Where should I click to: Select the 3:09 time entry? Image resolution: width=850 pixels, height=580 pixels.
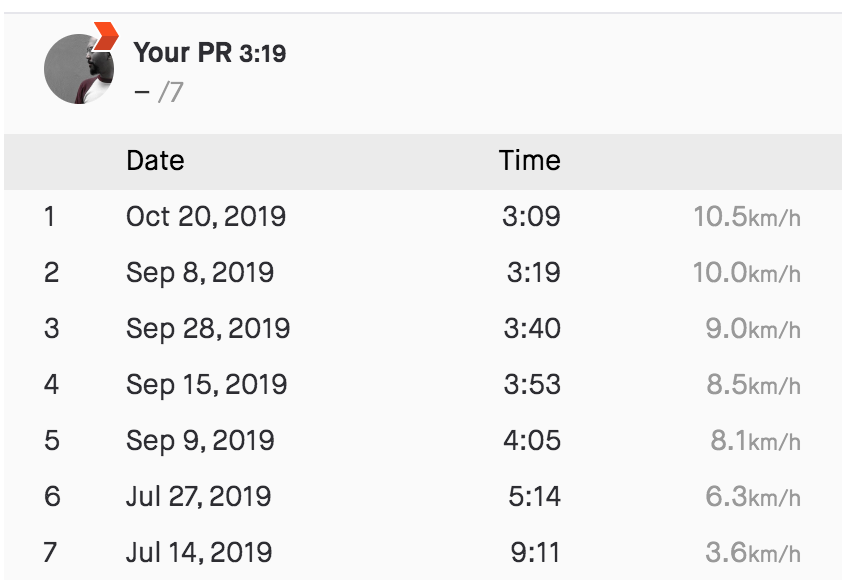531,216
